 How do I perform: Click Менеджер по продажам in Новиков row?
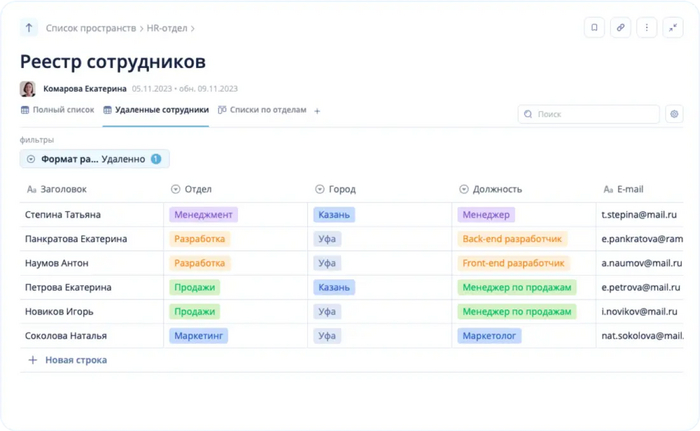click(x=517, y=312)
